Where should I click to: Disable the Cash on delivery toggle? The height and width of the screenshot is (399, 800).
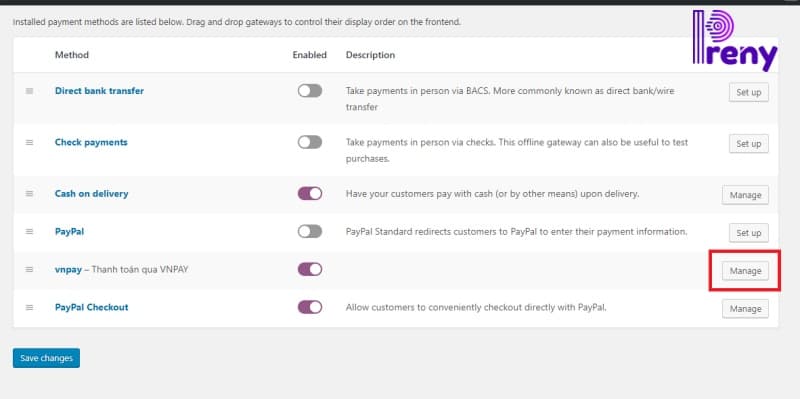pos(310,194)
